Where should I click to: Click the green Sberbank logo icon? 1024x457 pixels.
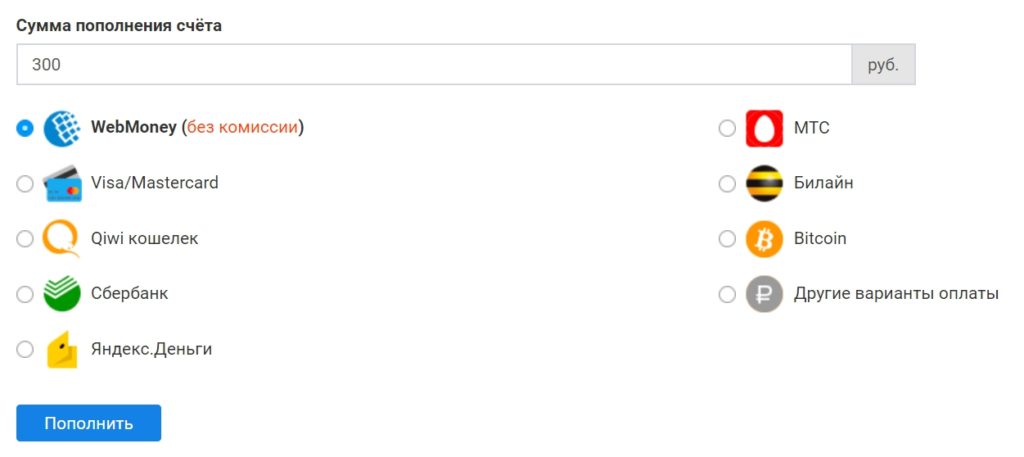[x=62, y=294]
